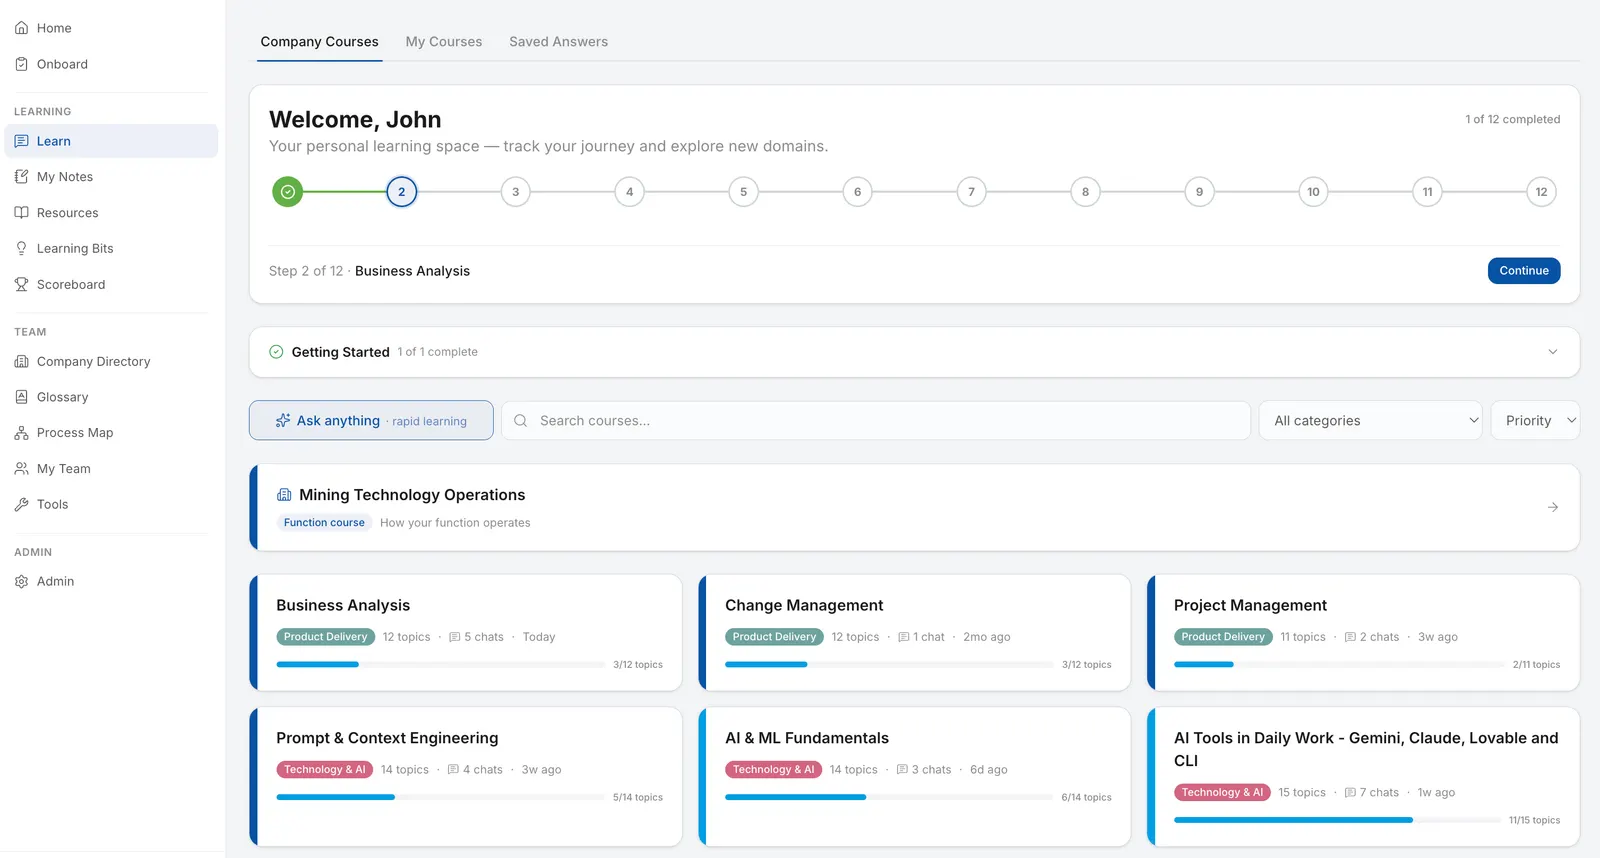Click the Ask anything rapid learning button
This screenshot has width=1600, height=858.
pos(371,421)
